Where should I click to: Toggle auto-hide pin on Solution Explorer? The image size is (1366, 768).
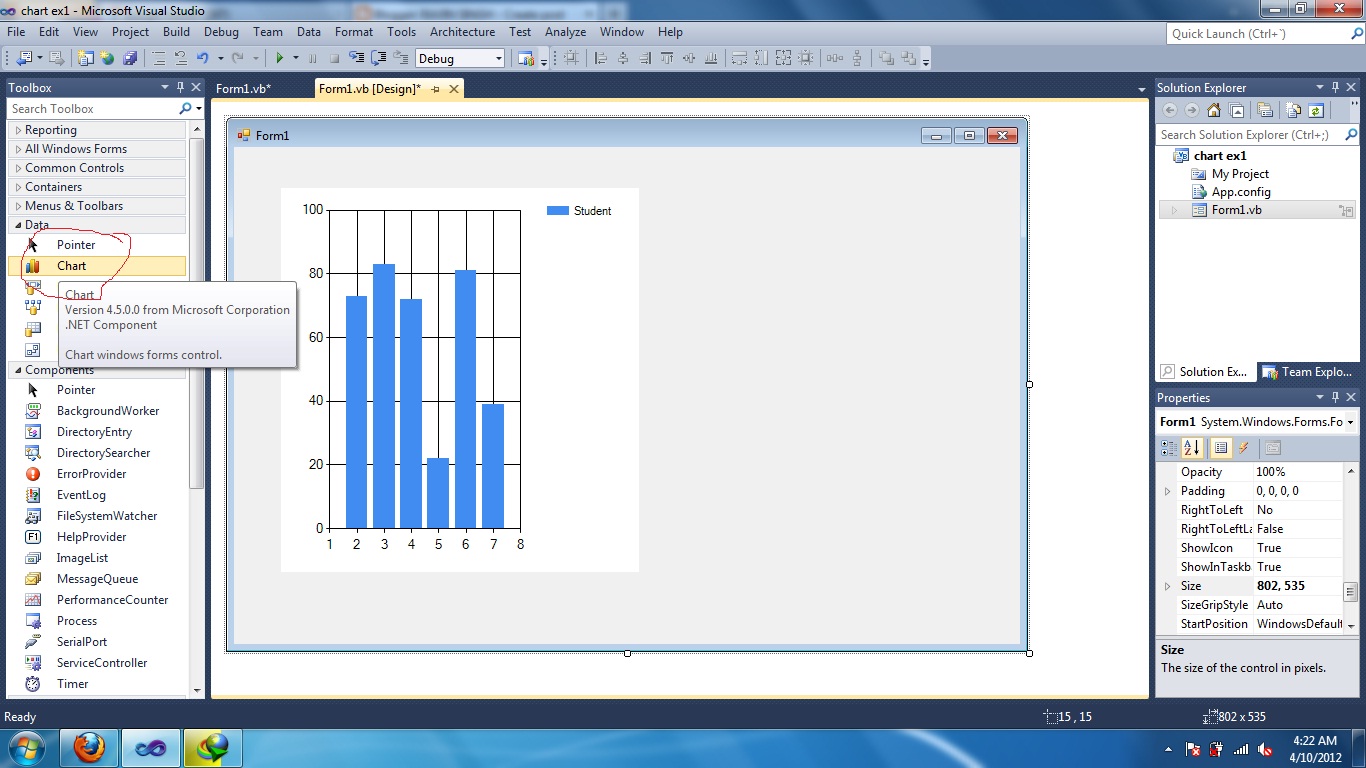click(1335, 88)
